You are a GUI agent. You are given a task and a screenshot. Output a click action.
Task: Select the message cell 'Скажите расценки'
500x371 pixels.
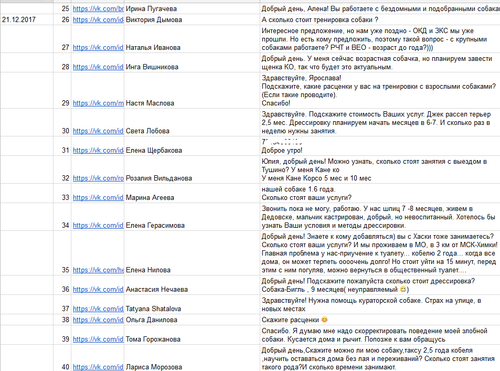click(x=380, y=320)
